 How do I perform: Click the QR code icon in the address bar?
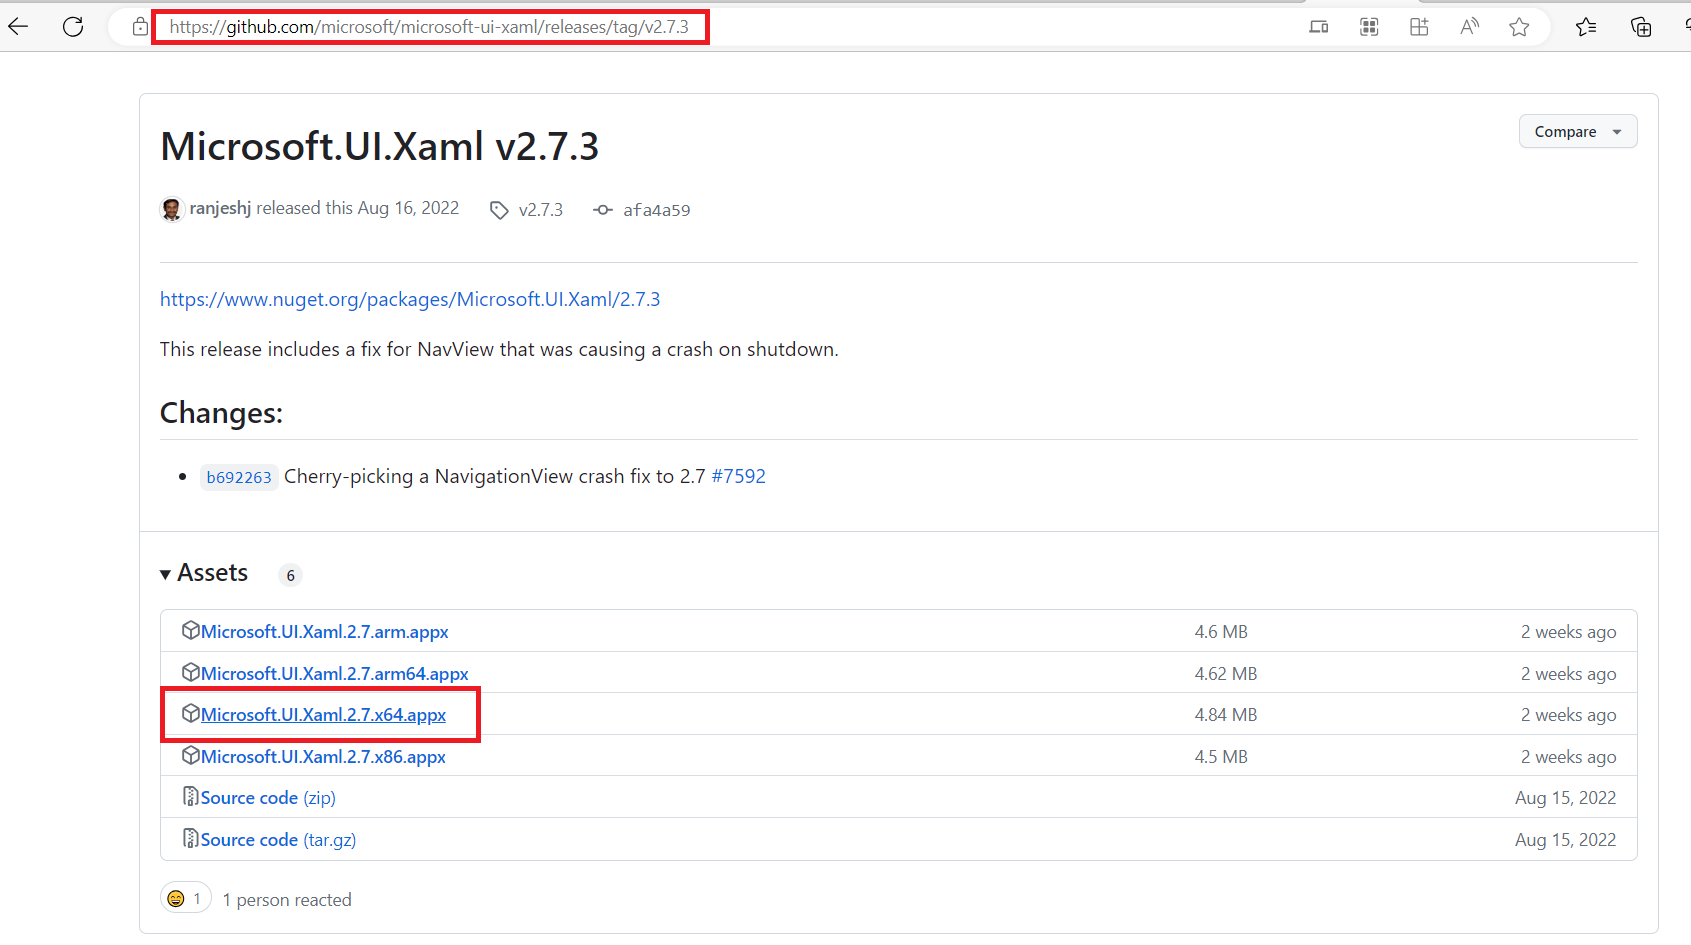[1369, 27]
